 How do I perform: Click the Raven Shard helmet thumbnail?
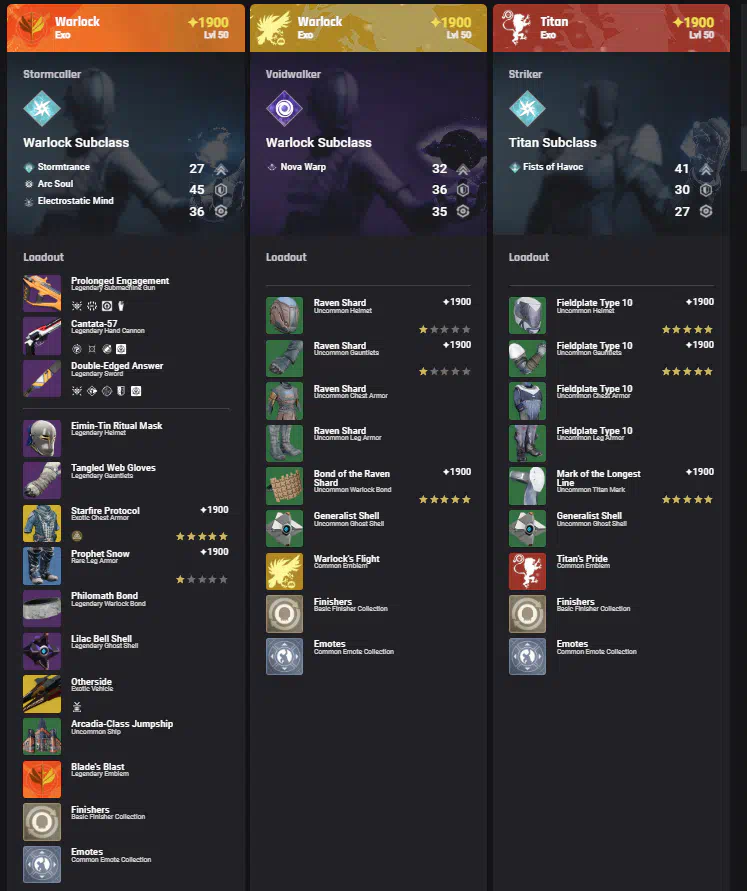pos(285,315)
